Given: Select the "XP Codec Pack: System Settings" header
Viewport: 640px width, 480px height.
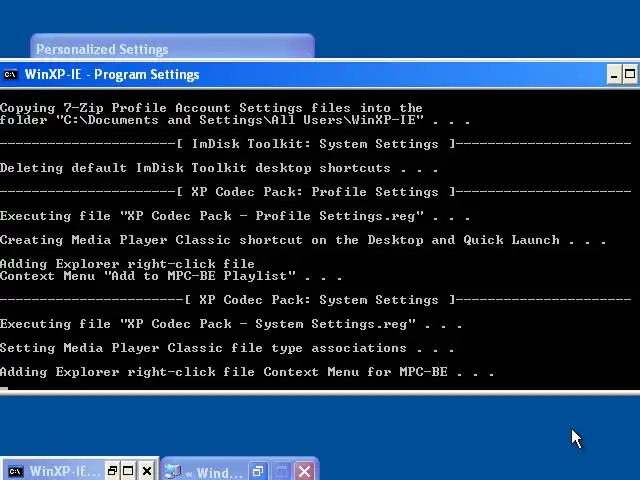Looking at the screenshot, I should [x=316, y=300].
